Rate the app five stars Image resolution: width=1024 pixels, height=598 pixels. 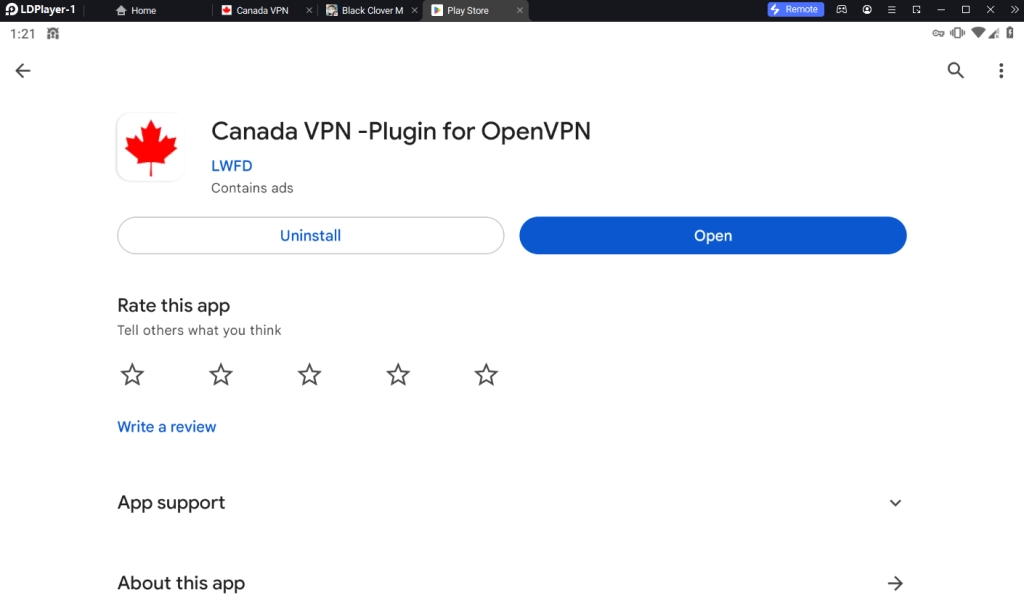pos(486,375)
